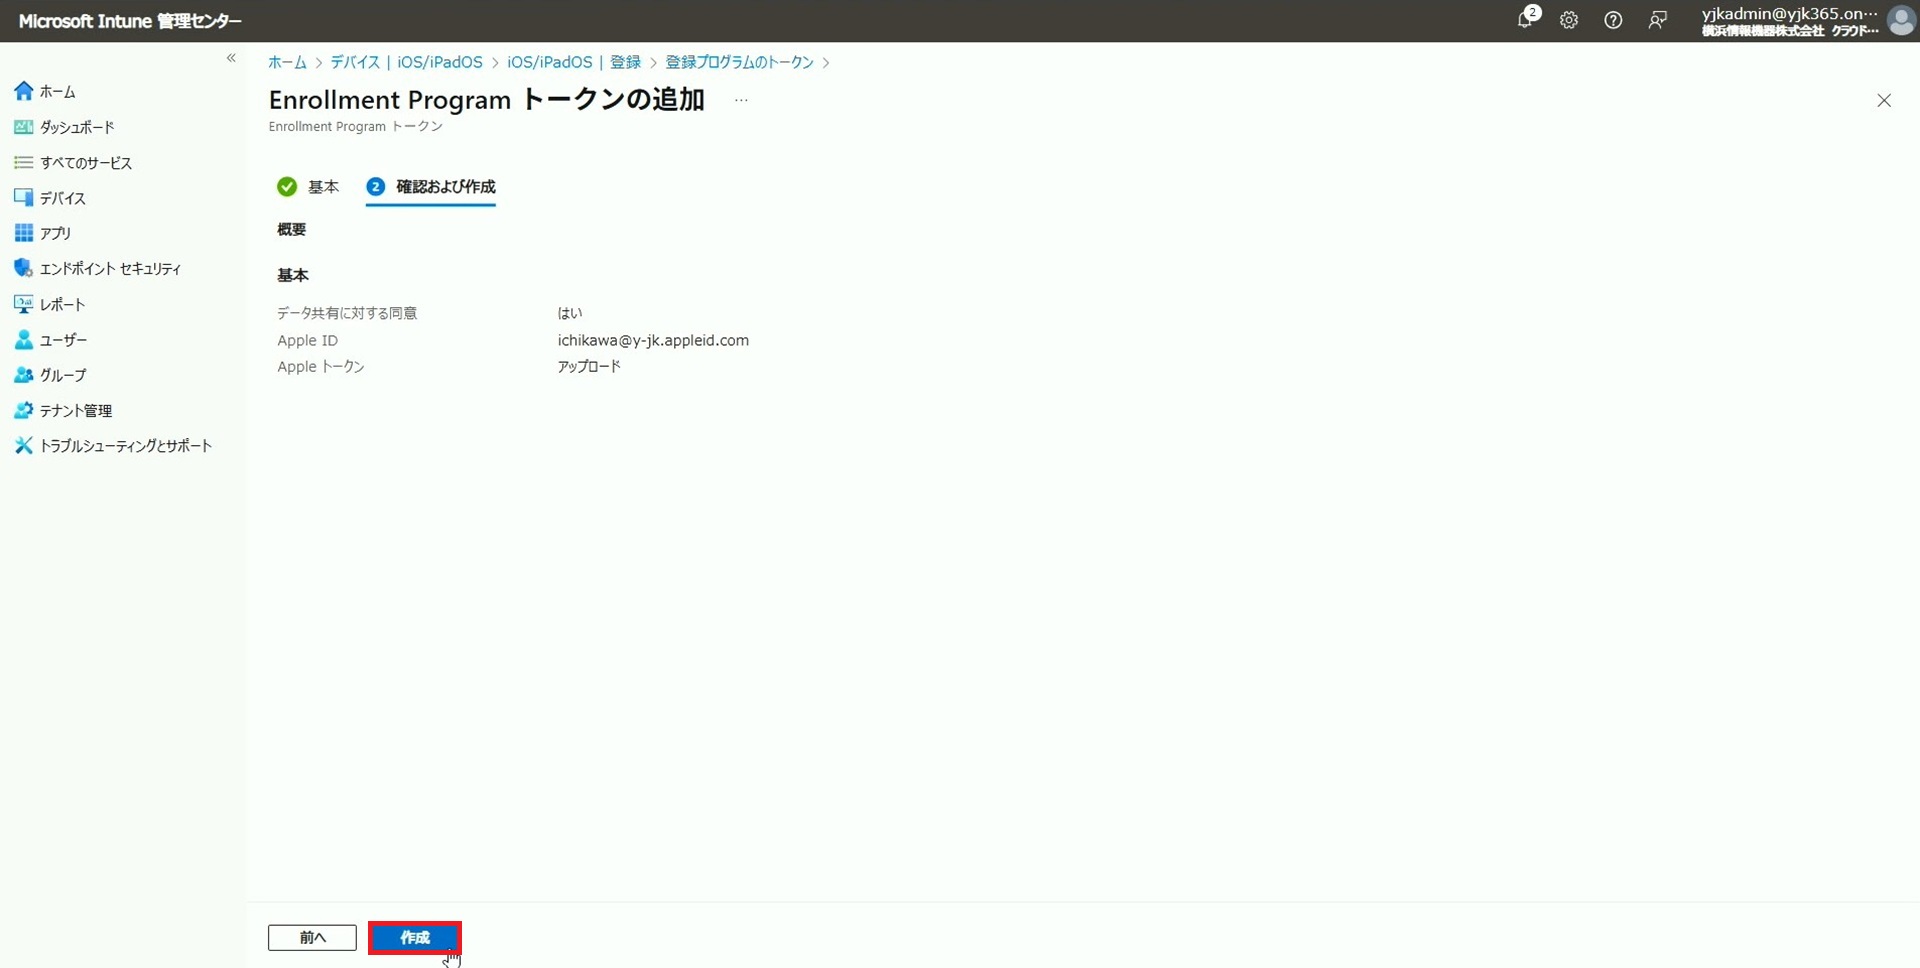Open Endpoint Security shield icon
This screenshot has width=1920, height=968.
click(24, 268)
